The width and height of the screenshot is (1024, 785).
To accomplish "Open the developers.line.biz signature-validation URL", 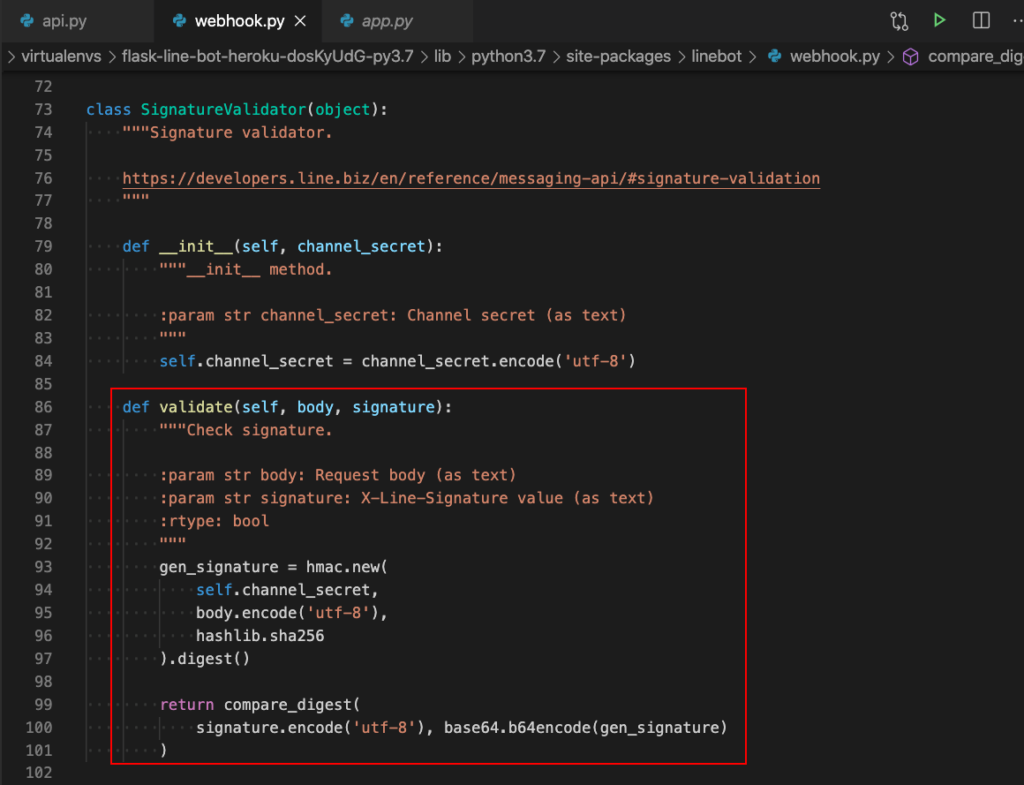I will coord(470,178).
